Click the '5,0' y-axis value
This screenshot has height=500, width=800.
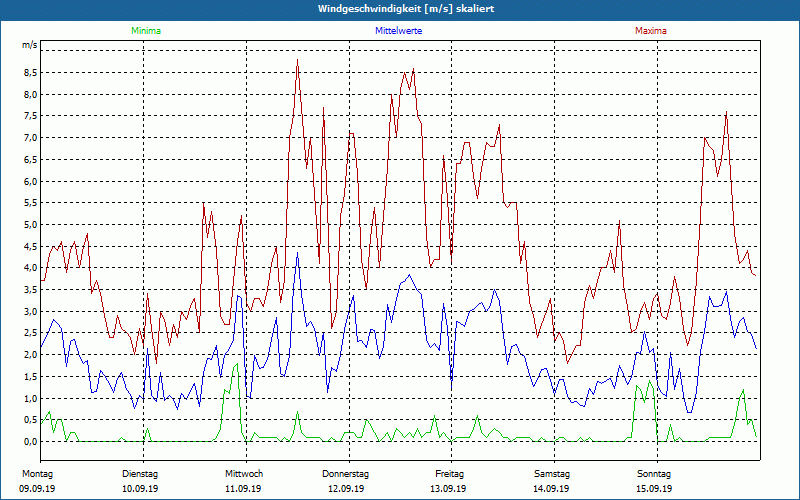click(x=30, y=225)
